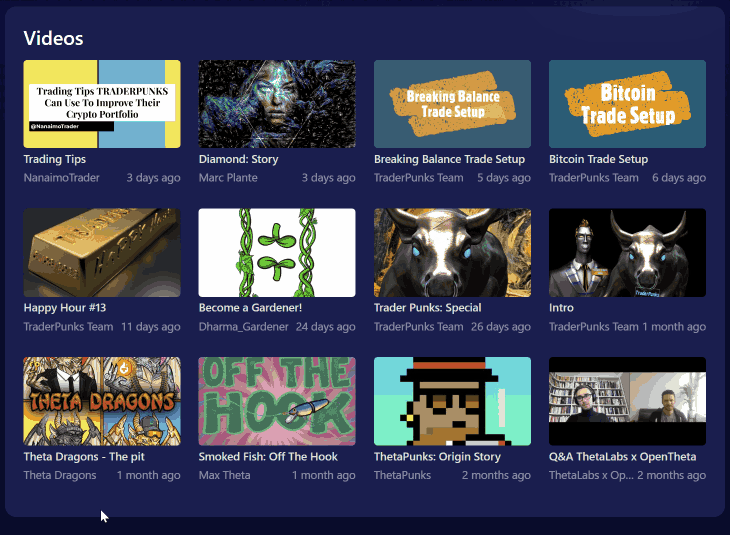This screenshot has width=730, height=535.
Task: Click '26 days ago' timestamp
Action: point(500,327)
